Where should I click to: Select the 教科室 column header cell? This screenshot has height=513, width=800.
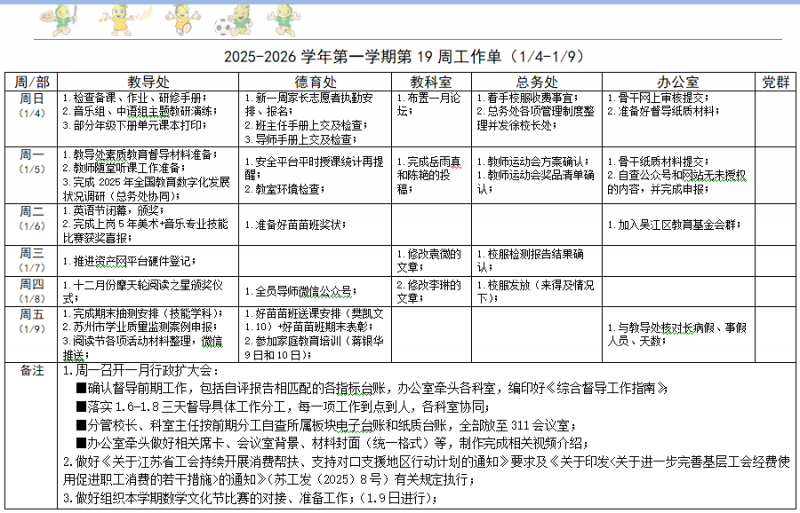point(431,81)
